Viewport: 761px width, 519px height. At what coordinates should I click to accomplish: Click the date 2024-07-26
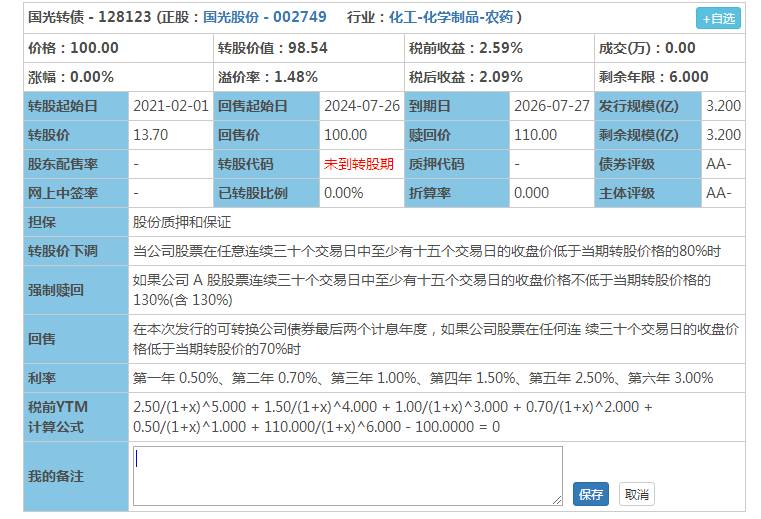(362, 106)
